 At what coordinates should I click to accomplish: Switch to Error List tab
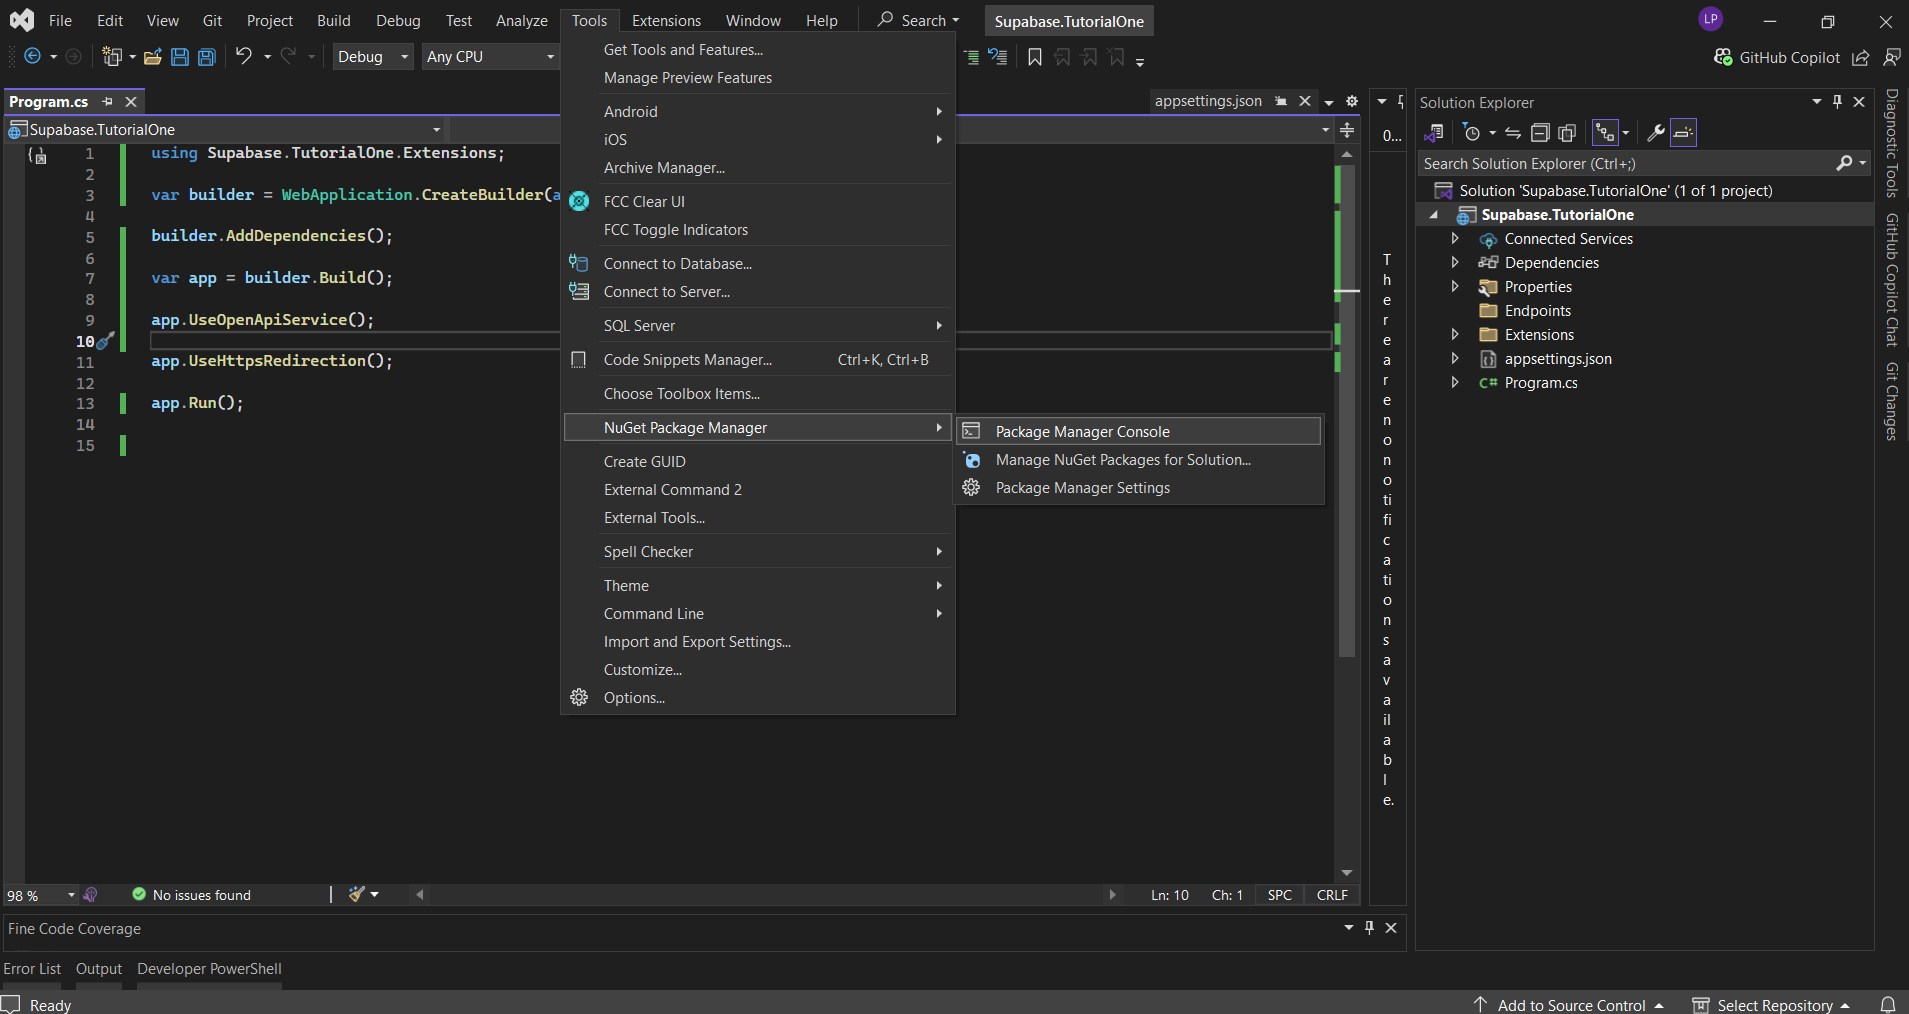tap(32, 968)
